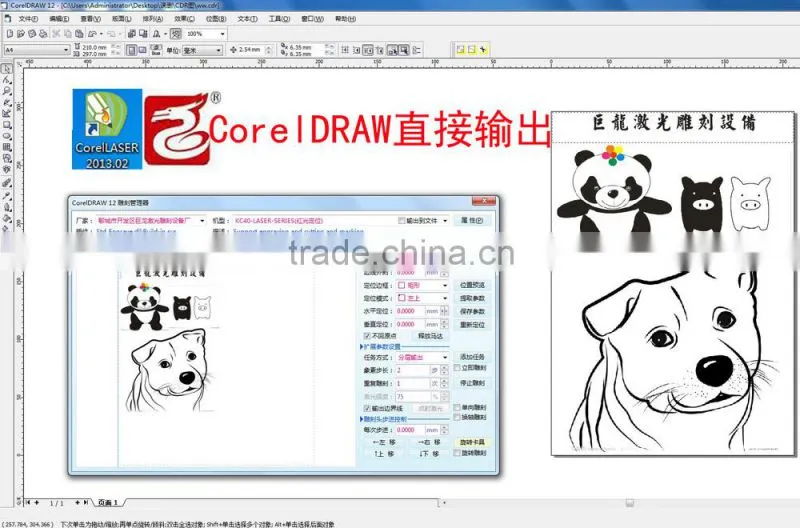
Task: Select the Text tool in the toolbox
Action: [7, 169]
